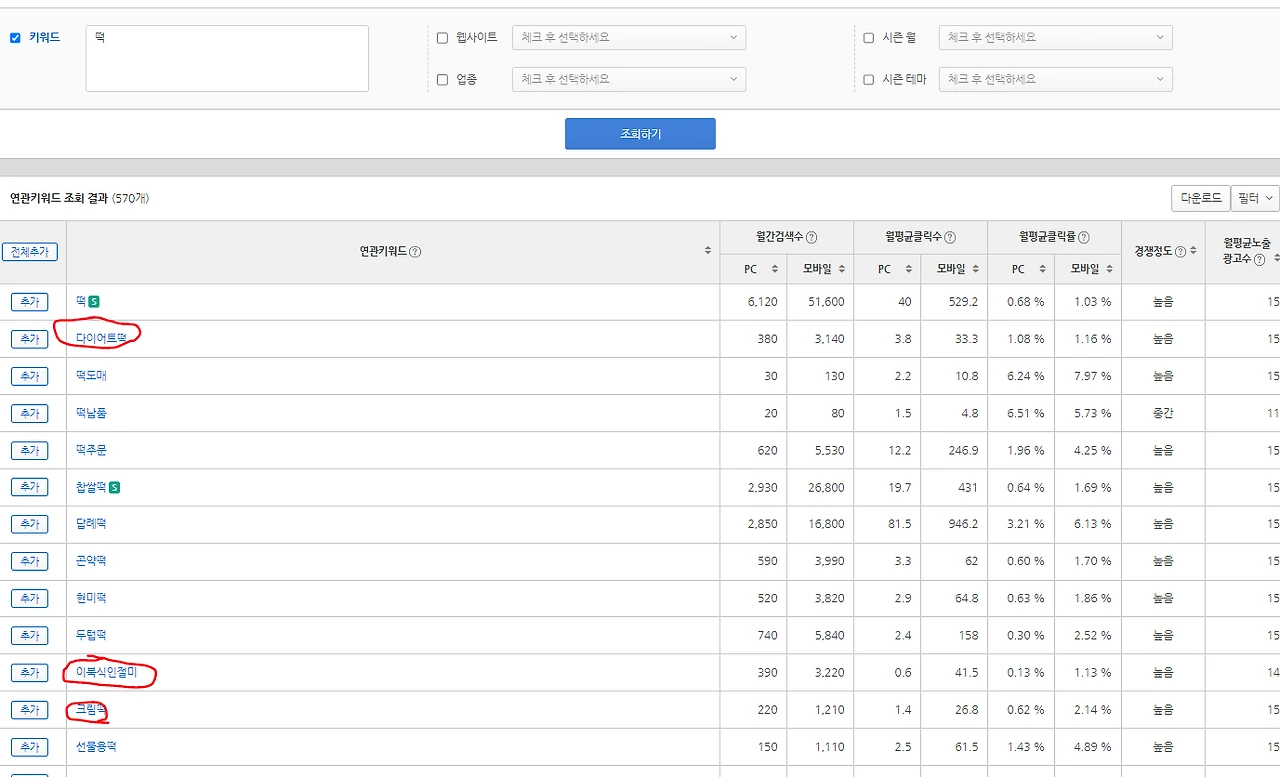The width and height of the screenshot is (1280, 777).
Task: Open help icon beside 월간검색수
Action: [x=811, y=238]
